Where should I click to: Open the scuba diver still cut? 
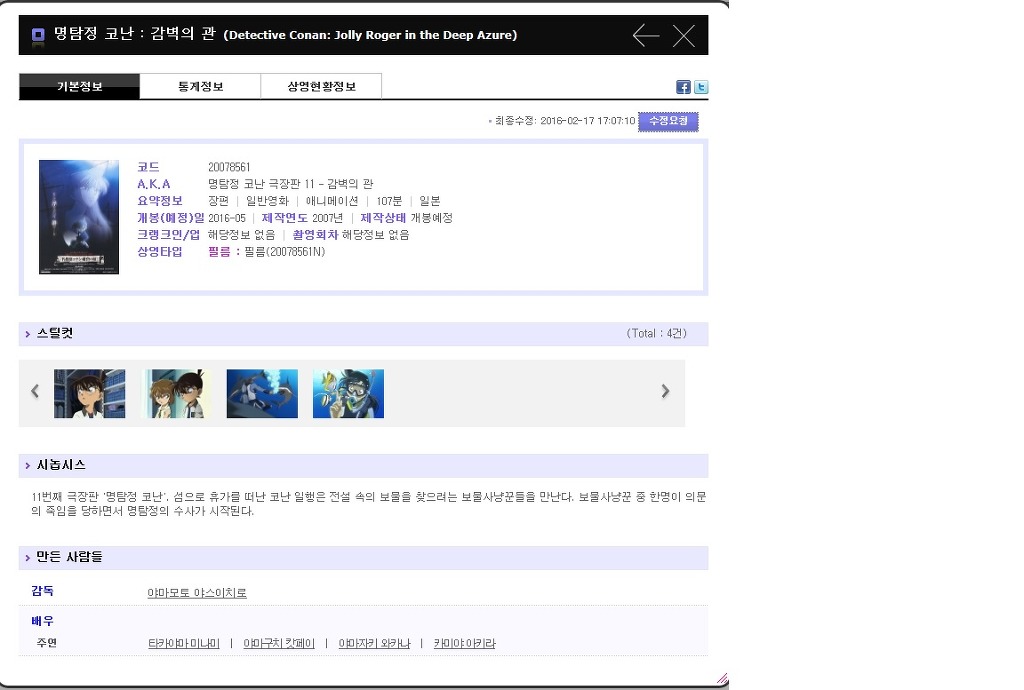(348, 393)
